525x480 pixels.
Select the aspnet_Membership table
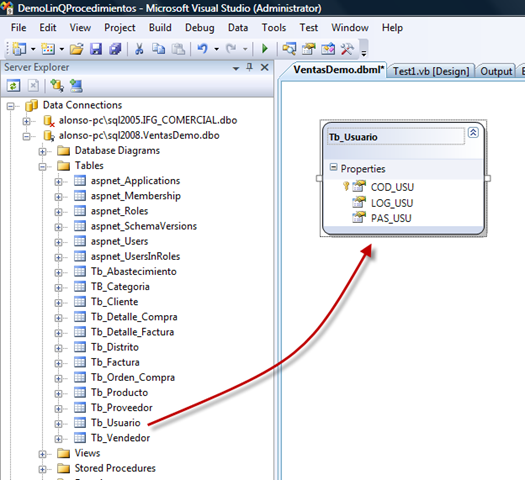click(x=136, y=196)
